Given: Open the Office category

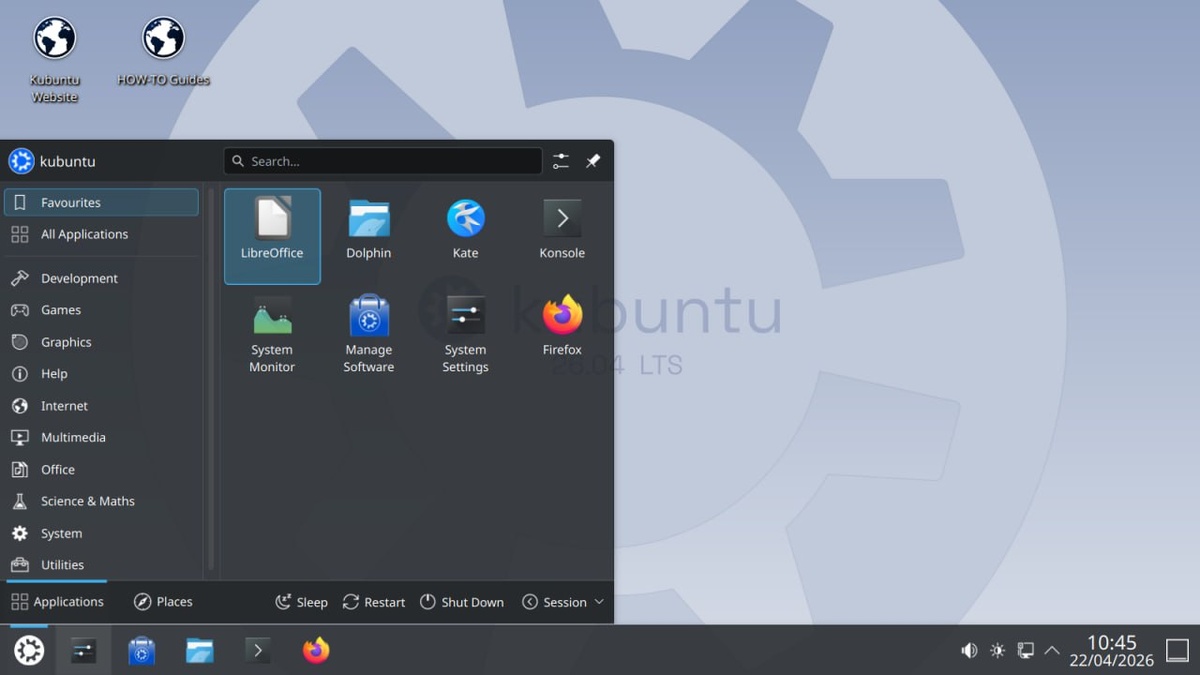Looking at the screenshot, I should tap(102, 469).
